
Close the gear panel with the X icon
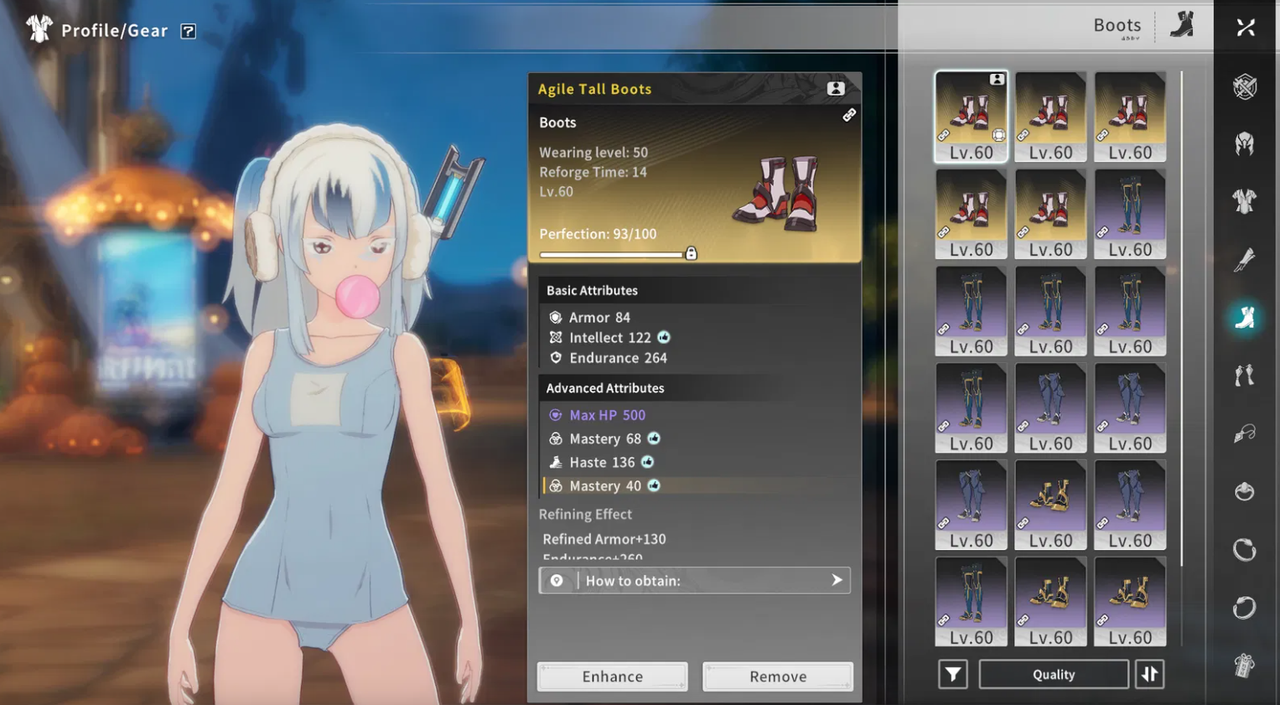point(1245,27)
